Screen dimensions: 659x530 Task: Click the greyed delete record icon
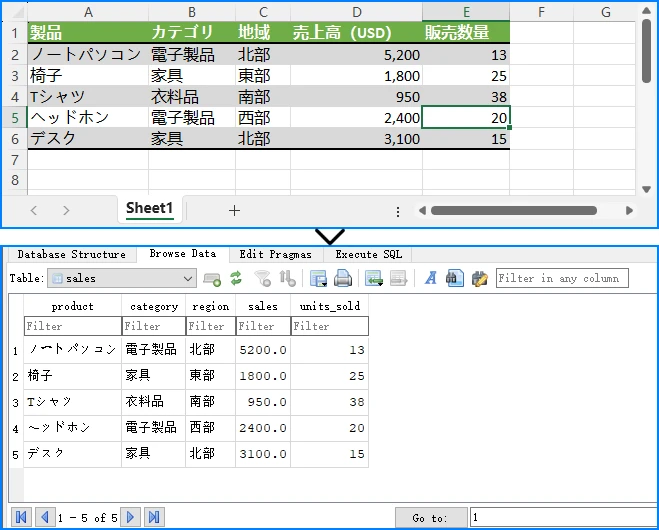pos(398,278)
